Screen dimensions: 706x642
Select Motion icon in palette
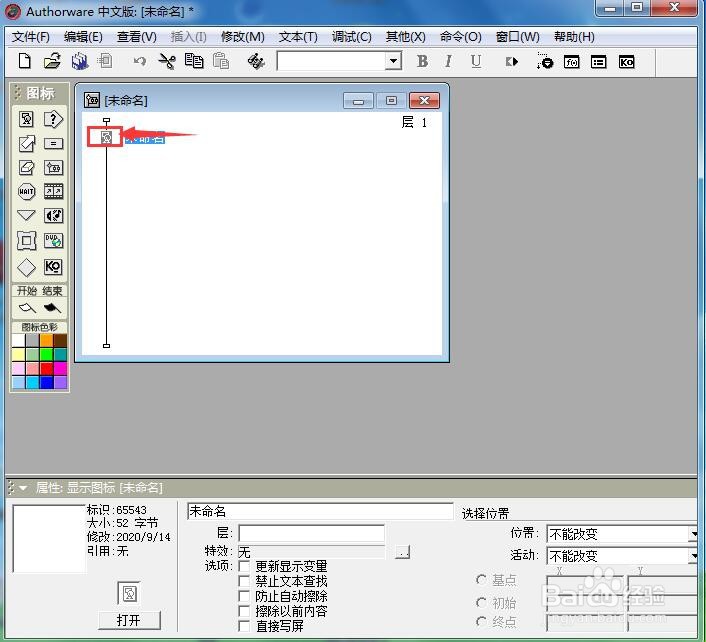27,144
